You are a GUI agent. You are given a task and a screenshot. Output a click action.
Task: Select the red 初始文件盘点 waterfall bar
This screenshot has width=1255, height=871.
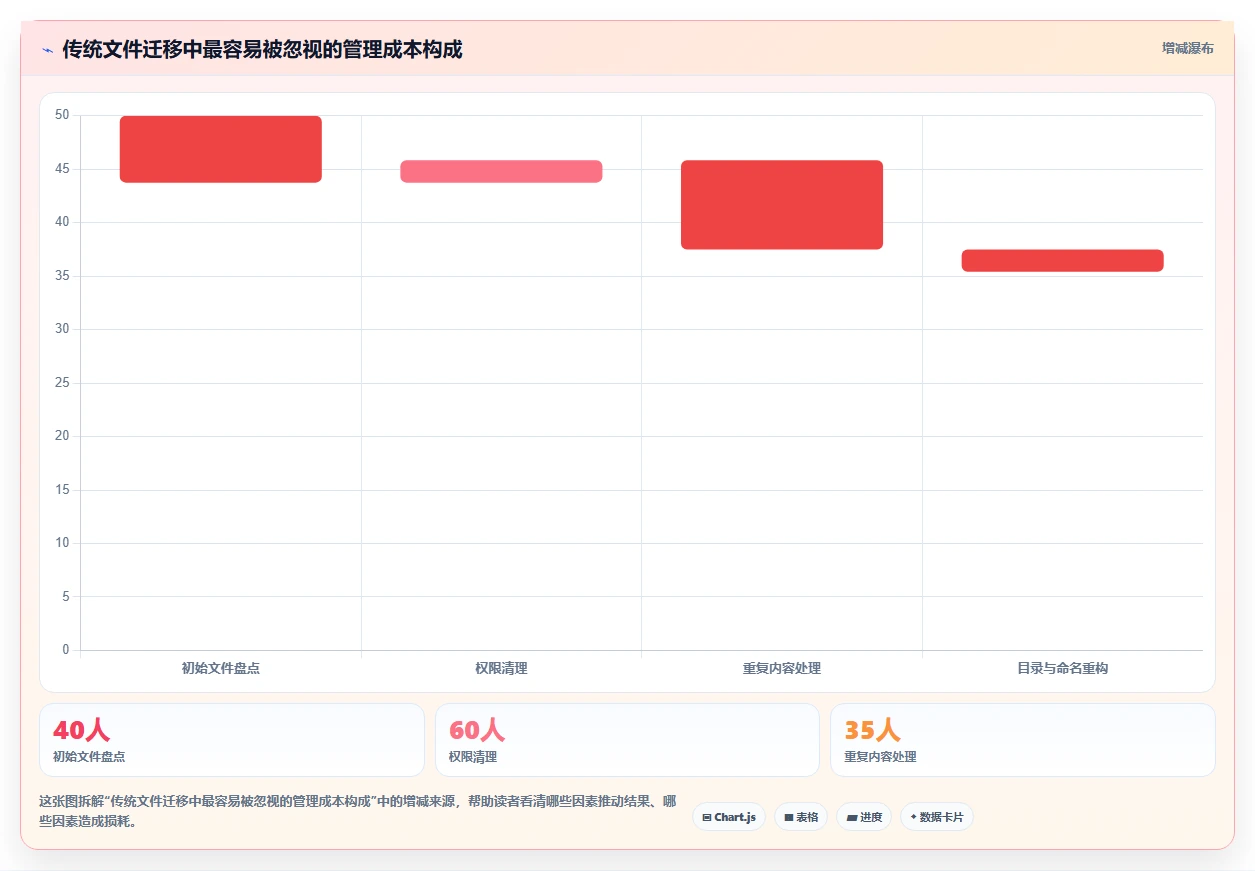pos(221,149)
